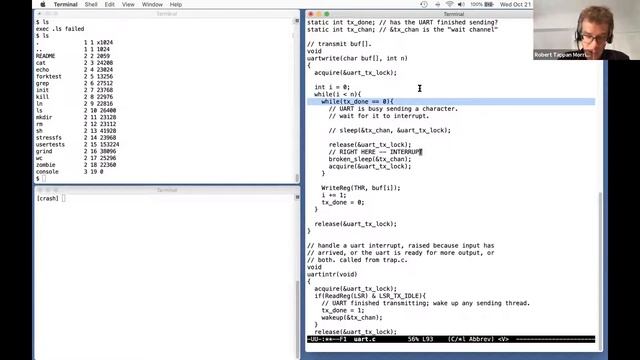
Task: Click the "broken_sleep(&tx_chan);" line
Action: (x=370, y=159)
